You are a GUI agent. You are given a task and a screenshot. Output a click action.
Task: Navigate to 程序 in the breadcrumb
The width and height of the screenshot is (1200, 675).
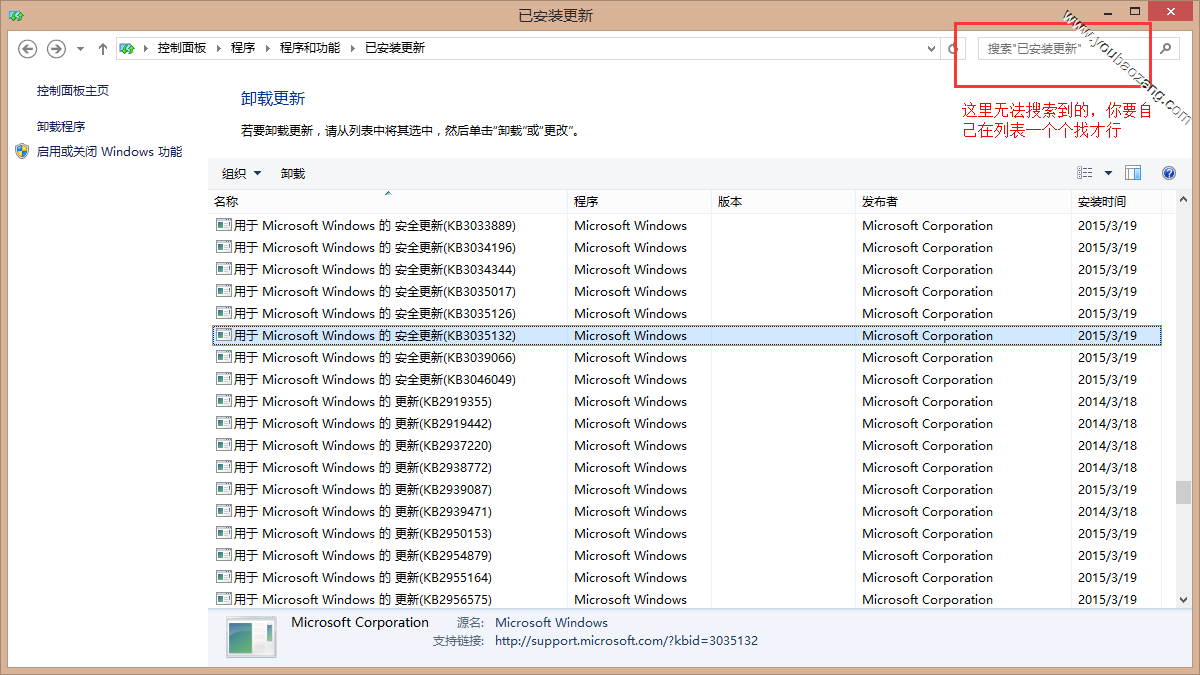243,48
